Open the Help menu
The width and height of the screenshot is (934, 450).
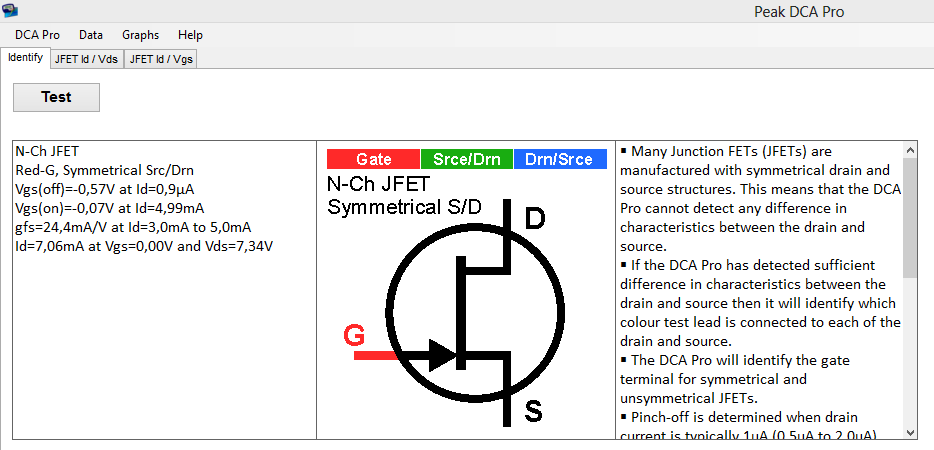(190, 35)
